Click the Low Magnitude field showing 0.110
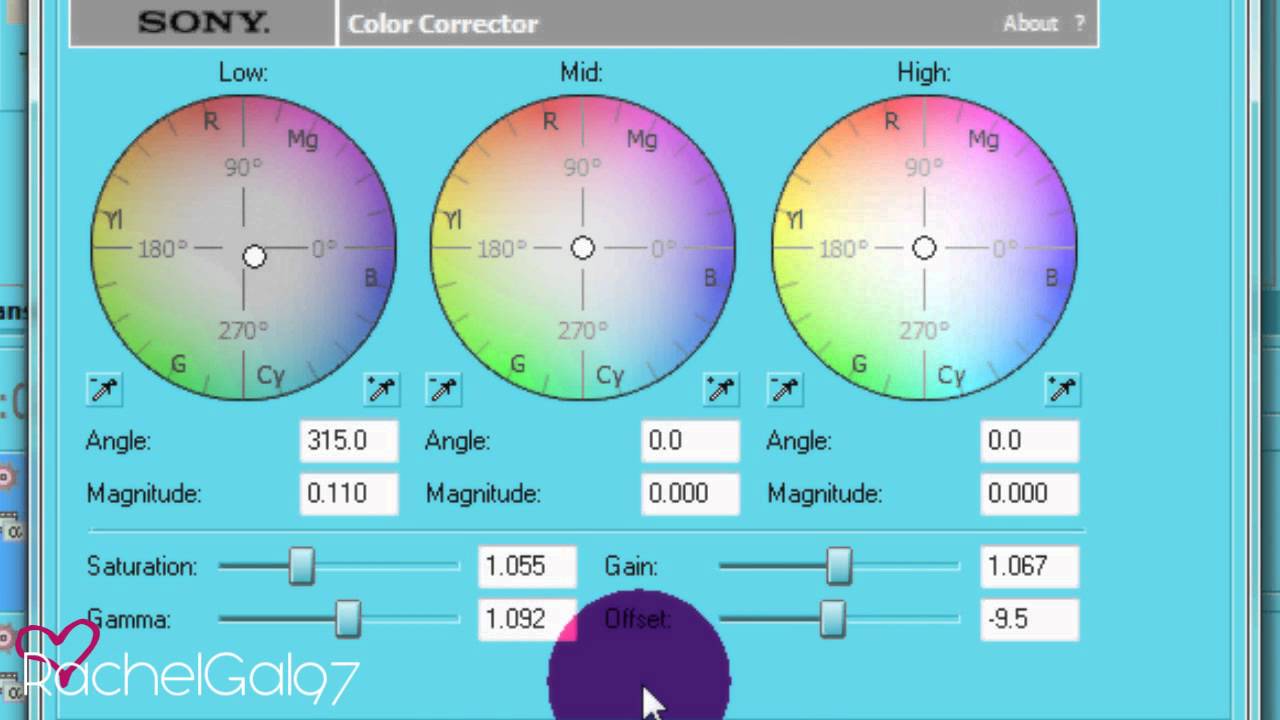The height and width of the screenshot is (720, 1280). click(349, 493)
